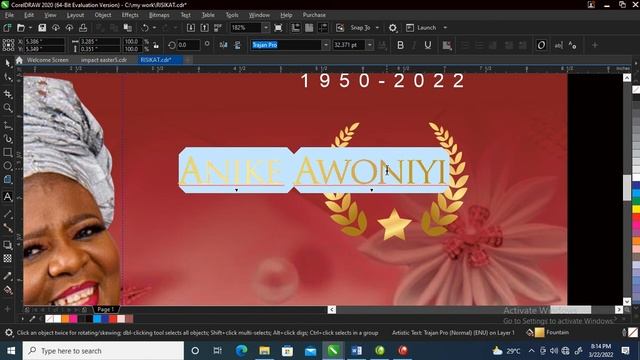Image resolution: width=640 pixels, height=360 pixels.
Task: Open File Explorer from taskbar
Action: point(264,351)
